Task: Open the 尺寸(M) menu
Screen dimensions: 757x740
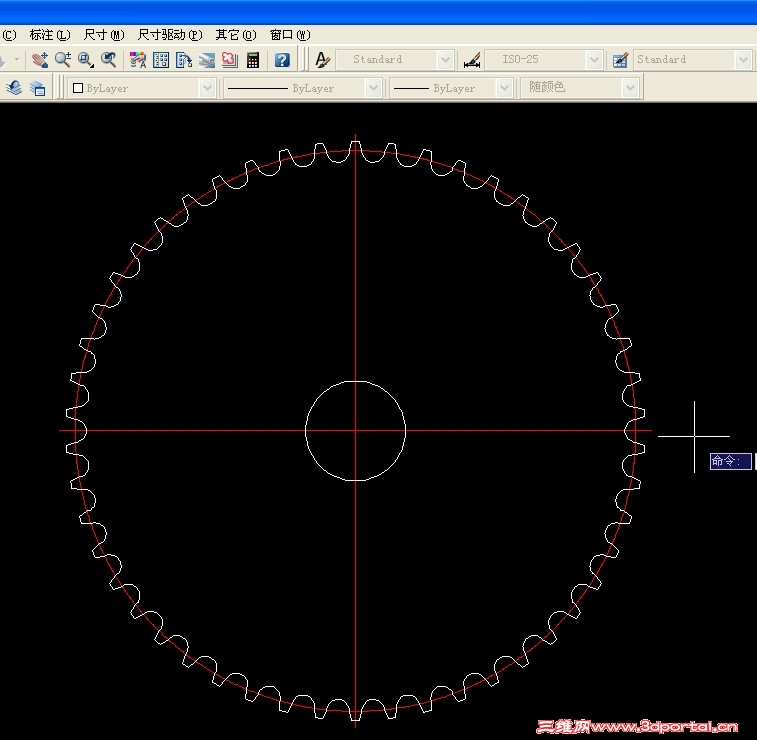Action: [x=104, y=35]
